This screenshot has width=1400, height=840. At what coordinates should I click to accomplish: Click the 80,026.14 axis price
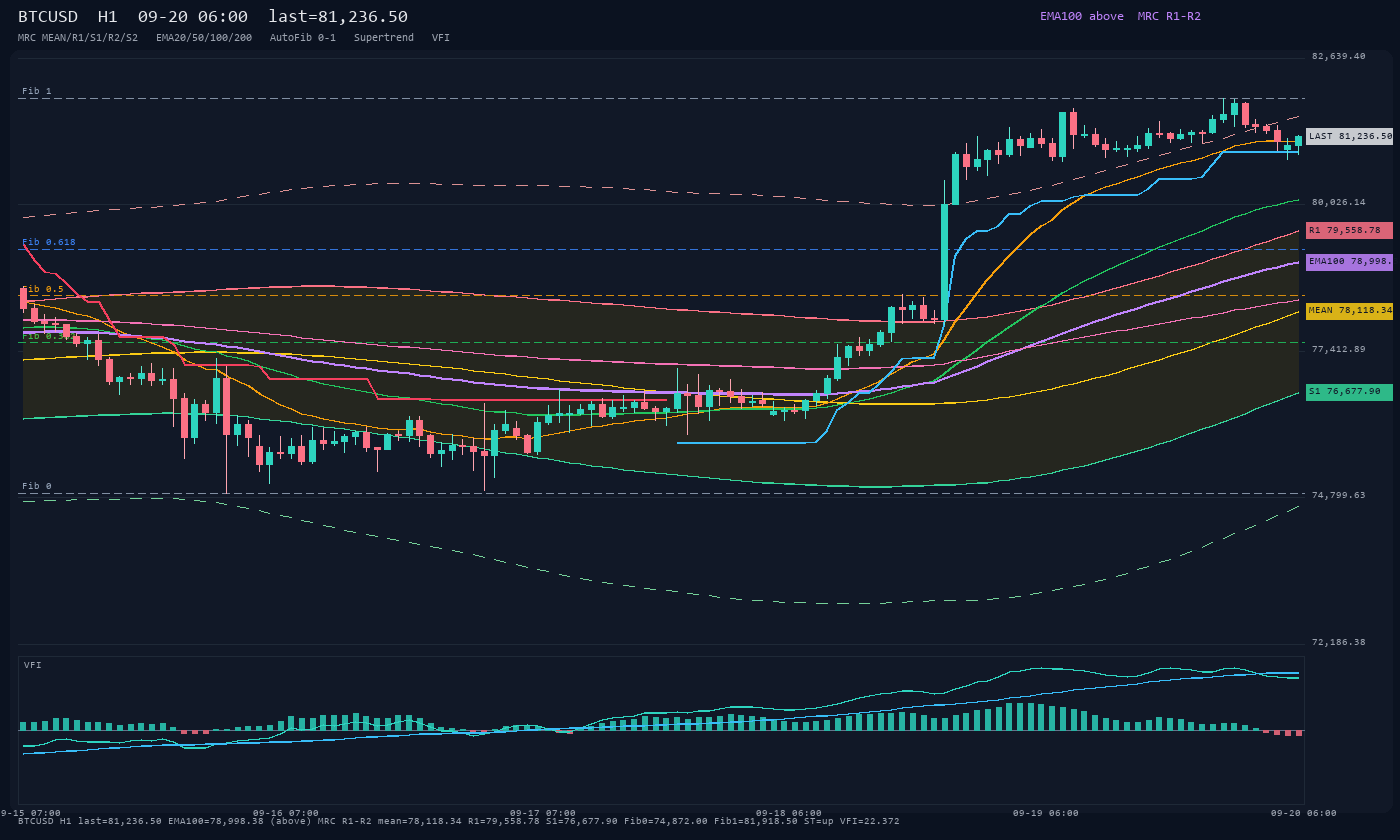(x=1338, y=202)
